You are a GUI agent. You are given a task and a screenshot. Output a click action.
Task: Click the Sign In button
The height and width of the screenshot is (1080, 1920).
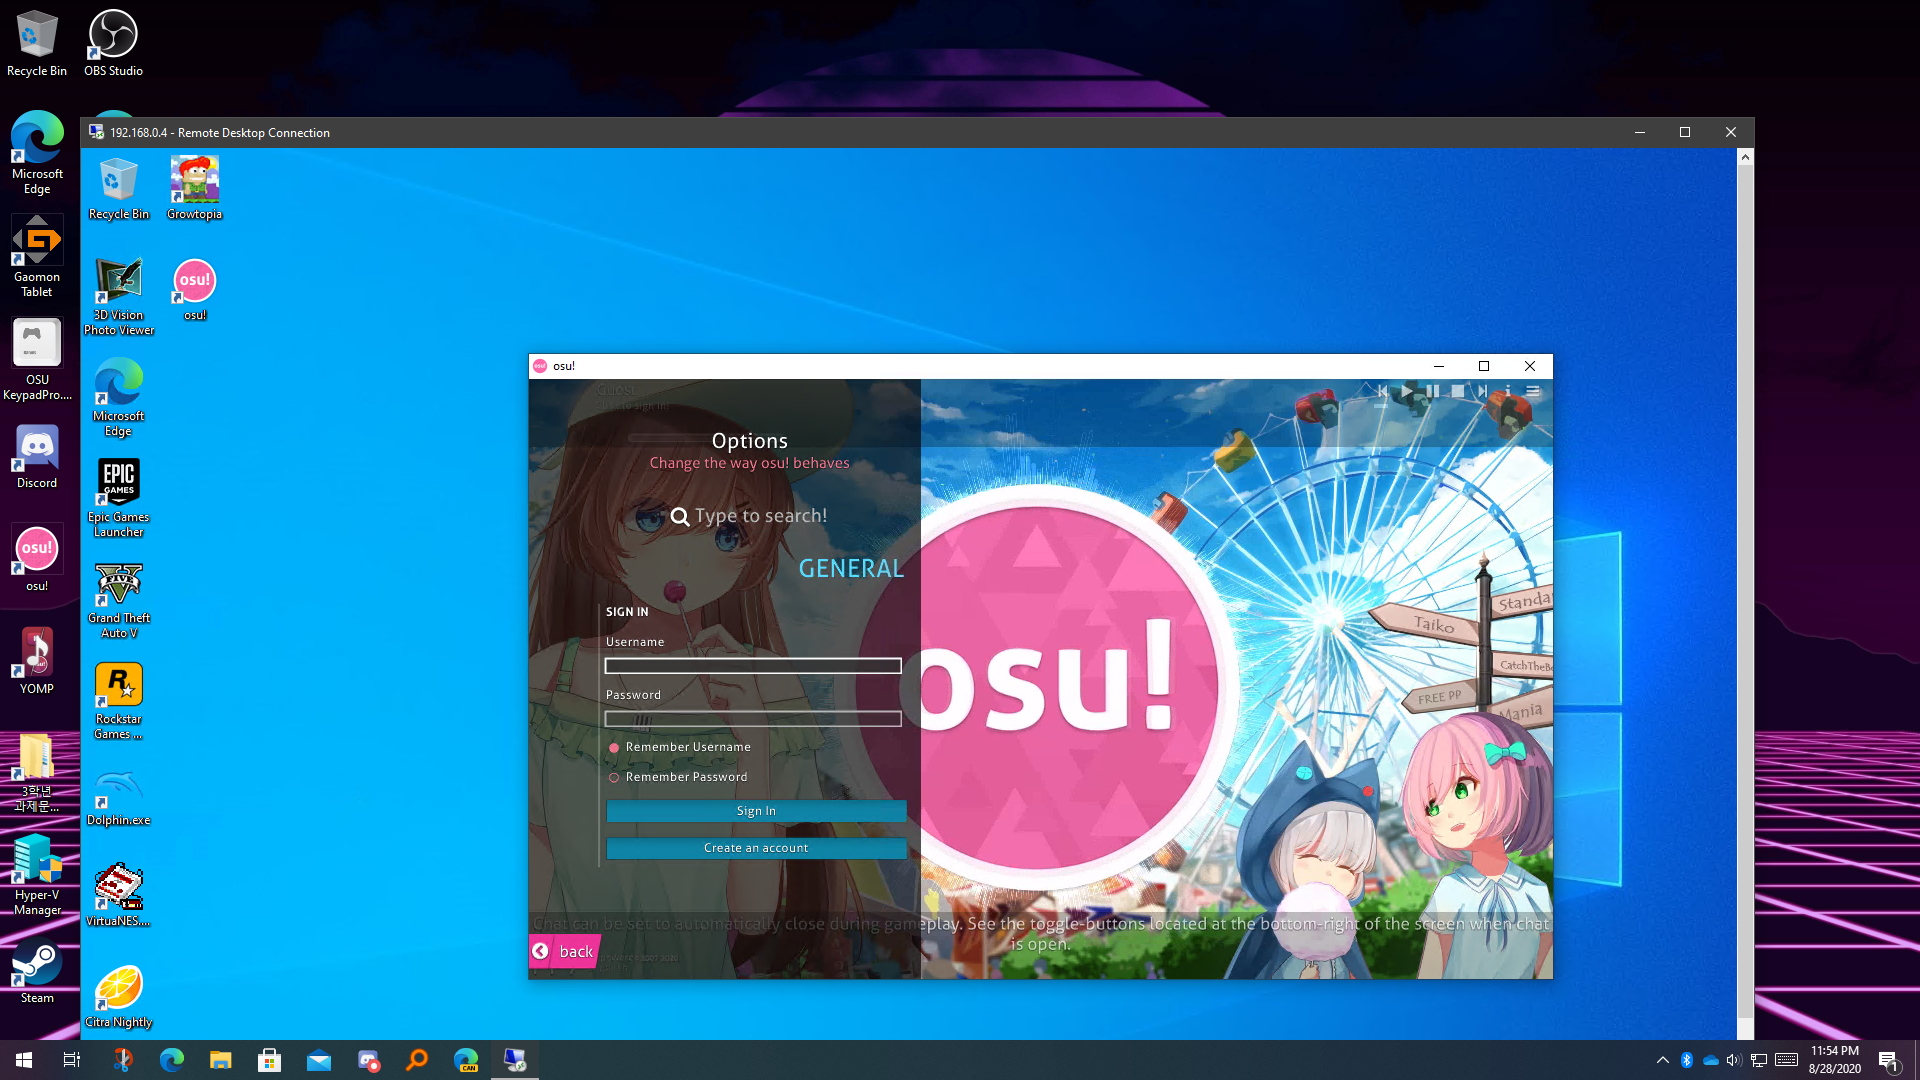756,811
